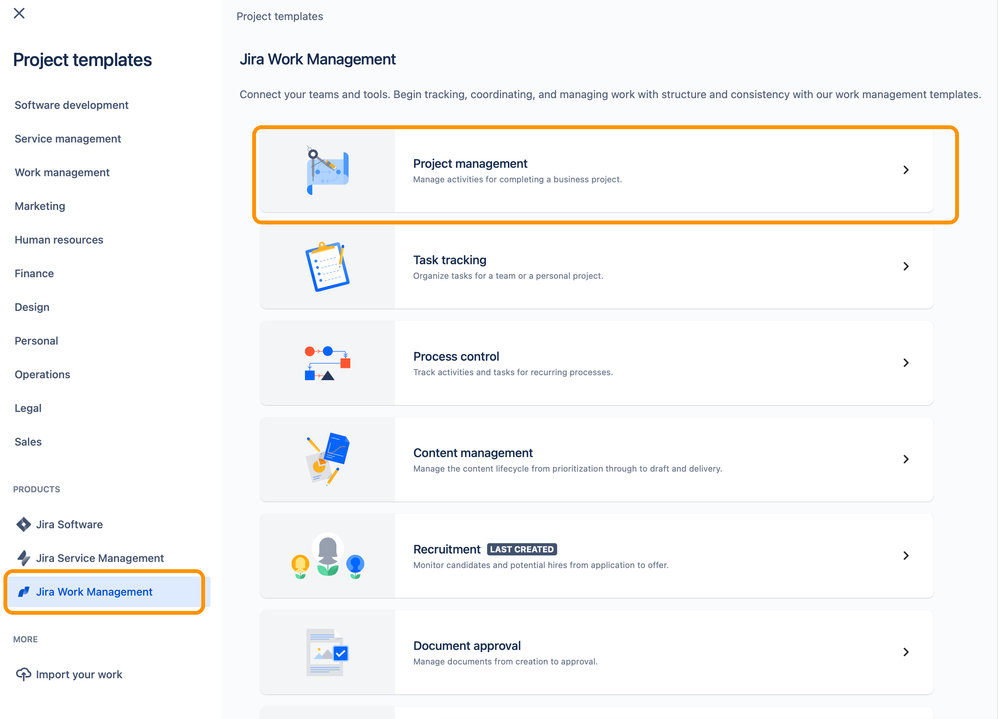Click the Process control flowchart illustration

tap(327, 363)
